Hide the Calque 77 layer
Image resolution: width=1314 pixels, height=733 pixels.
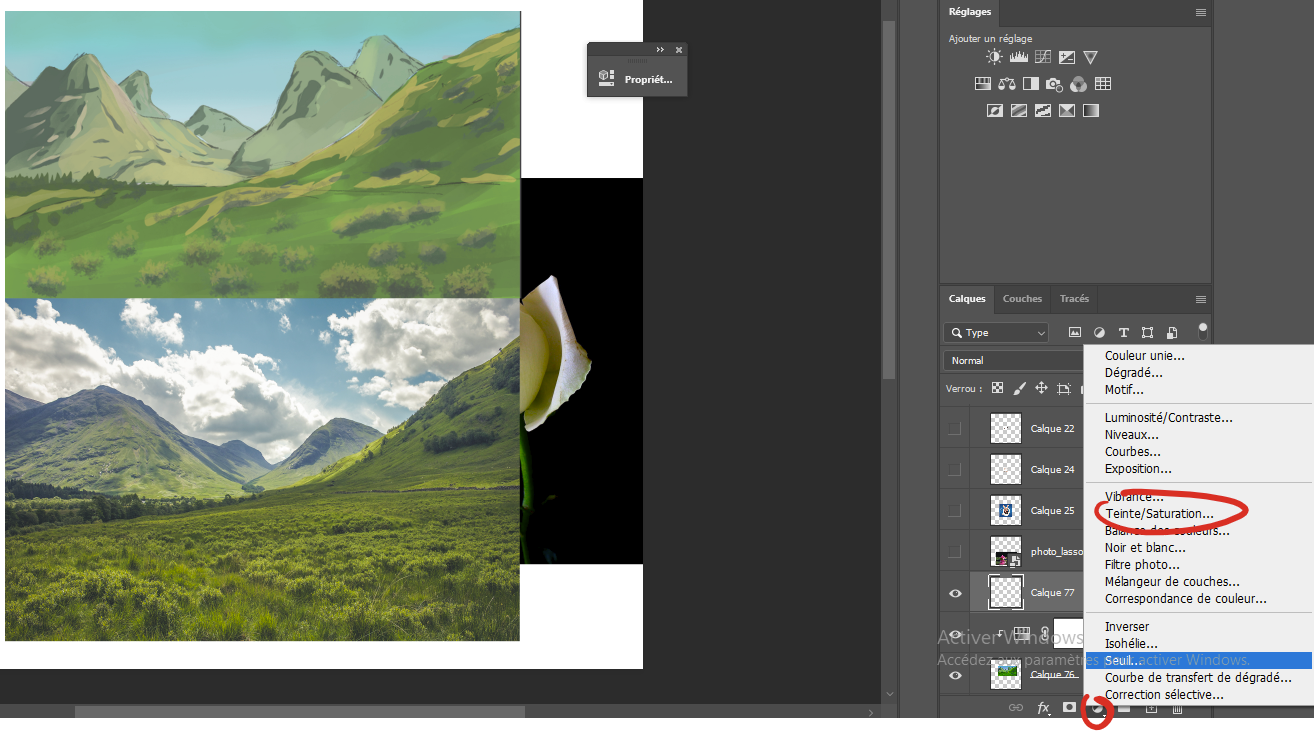[955, 593]
